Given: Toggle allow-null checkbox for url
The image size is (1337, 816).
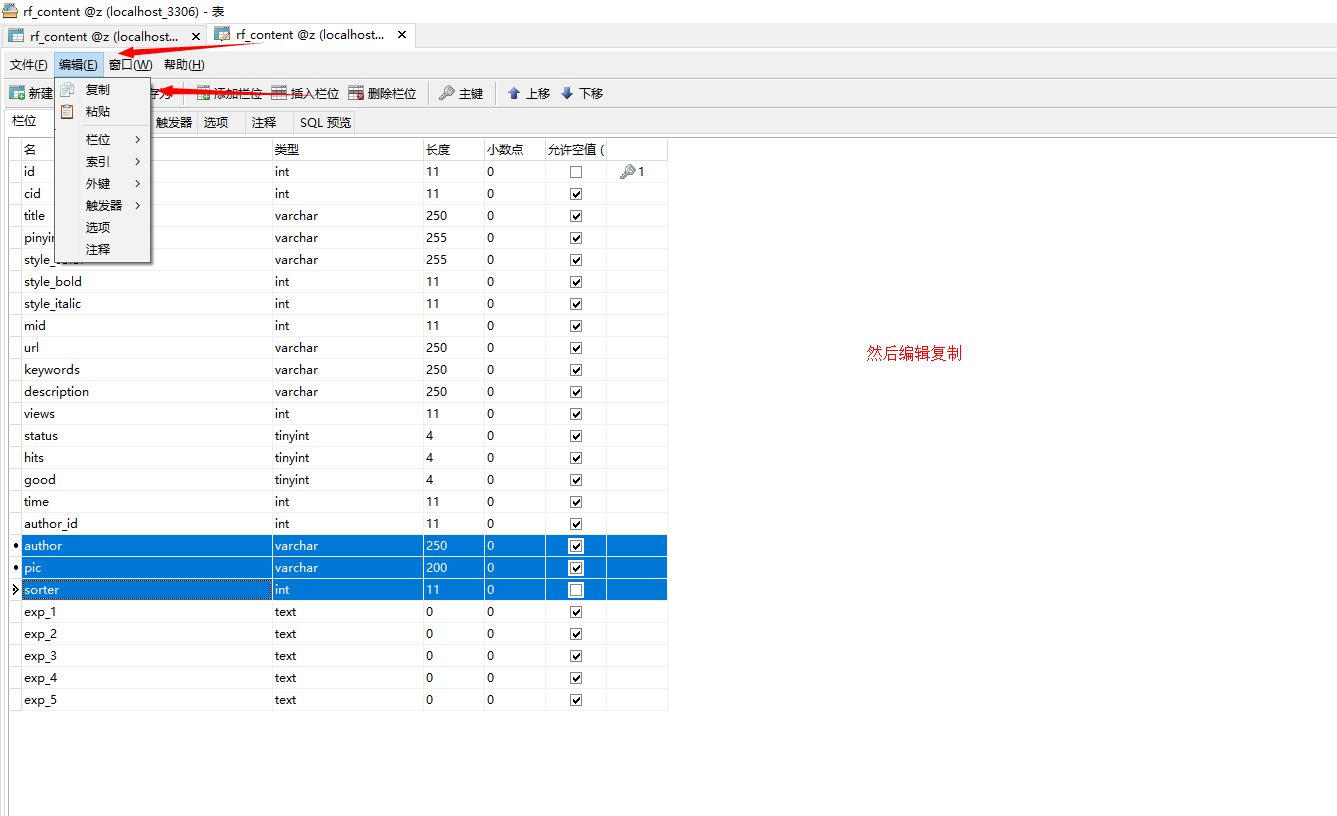Looking at the screenshot, I should pyautogui.click(x=576, y=348).
